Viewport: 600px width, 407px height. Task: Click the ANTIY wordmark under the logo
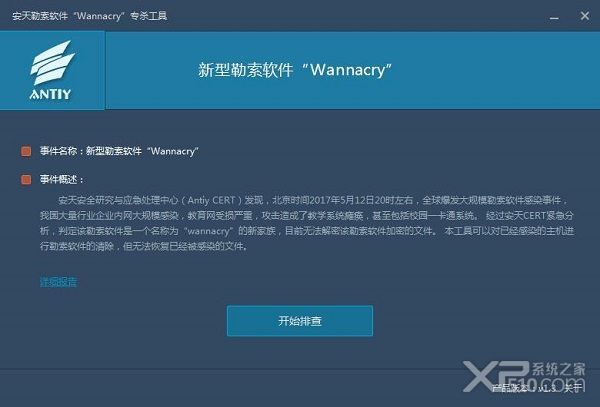tap(51, 94)
